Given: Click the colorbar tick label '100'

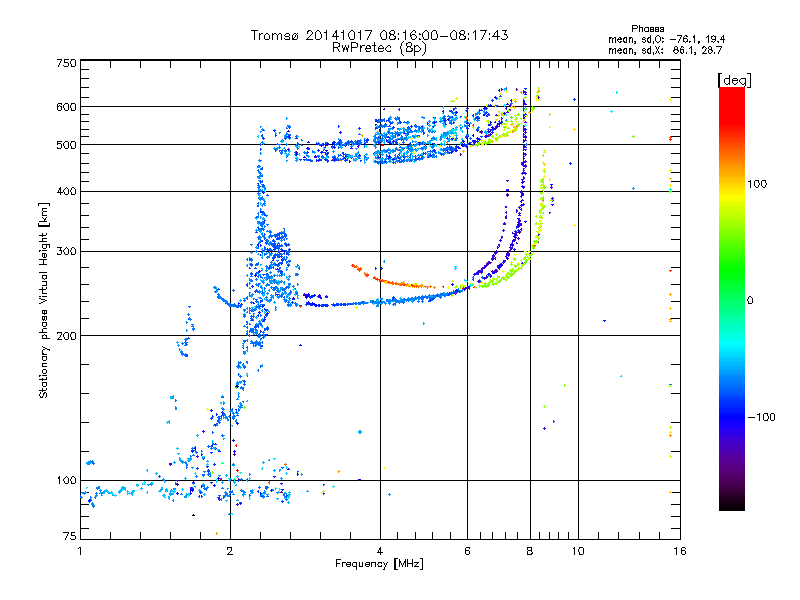Looking at the screenshot, I should [757, 184].
